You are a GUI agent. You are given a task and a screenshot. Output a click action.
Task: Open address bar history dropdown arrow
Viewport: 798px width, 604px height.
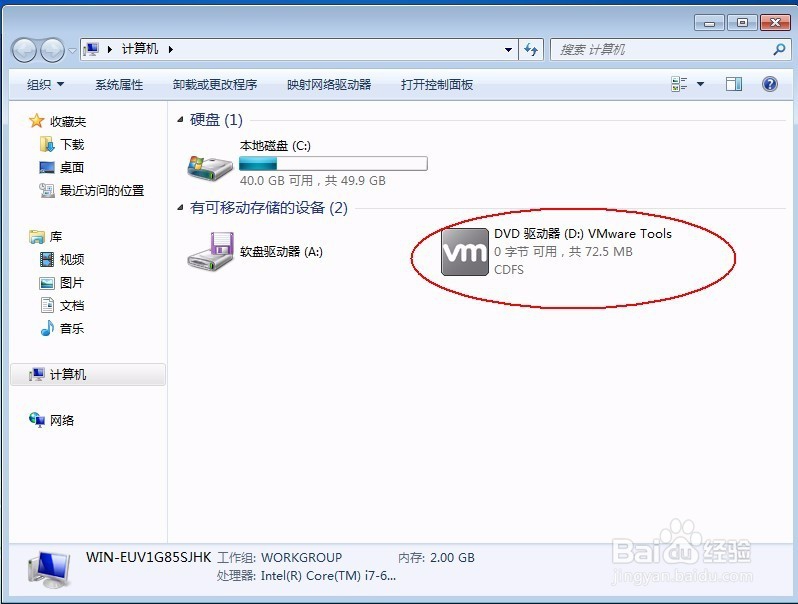pyautogui.click(x=508, y=50)
